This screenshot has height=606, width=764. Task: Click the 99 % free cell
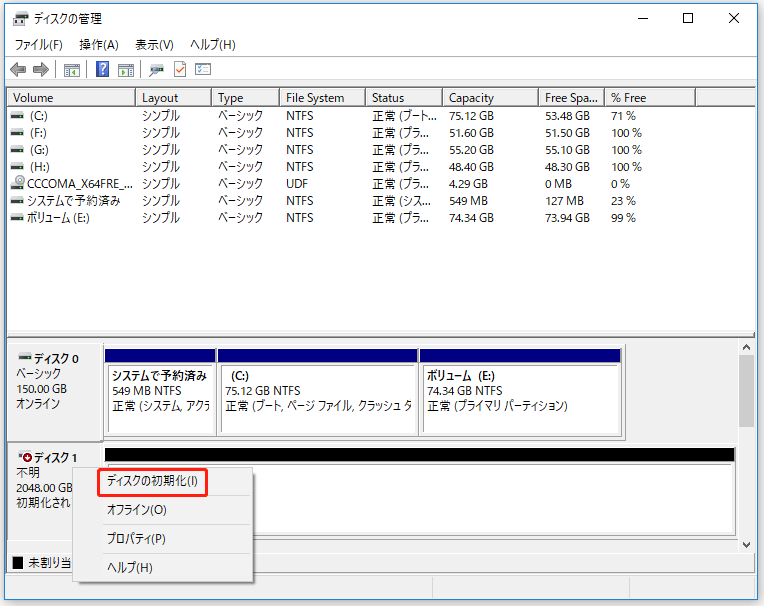coord(623,218)
